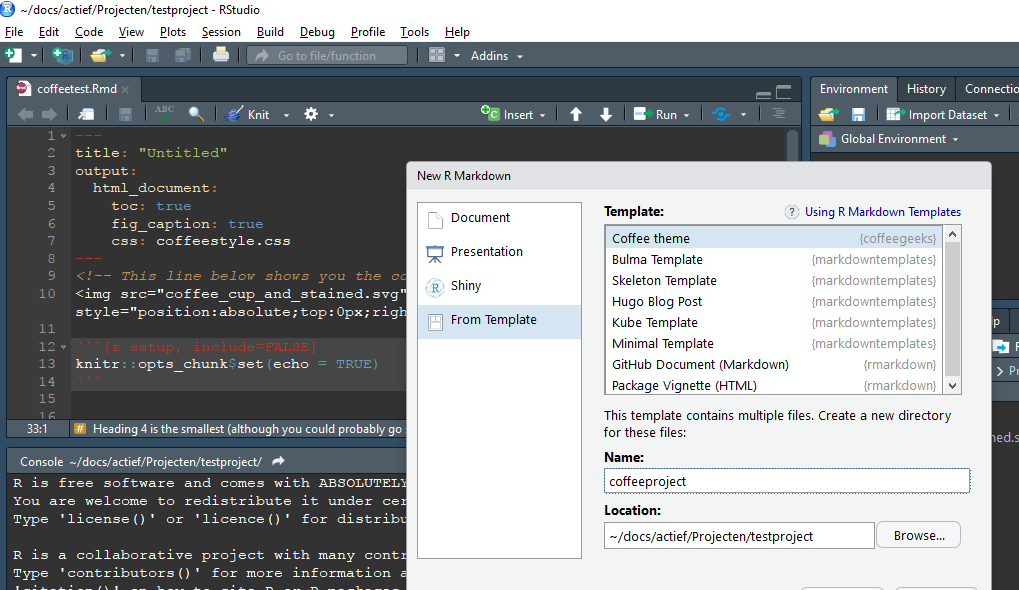The height and width of the screenshot is (590, 1019).
Task: Click the Find/Replace magnifier icon
Action: coord(196,114)
